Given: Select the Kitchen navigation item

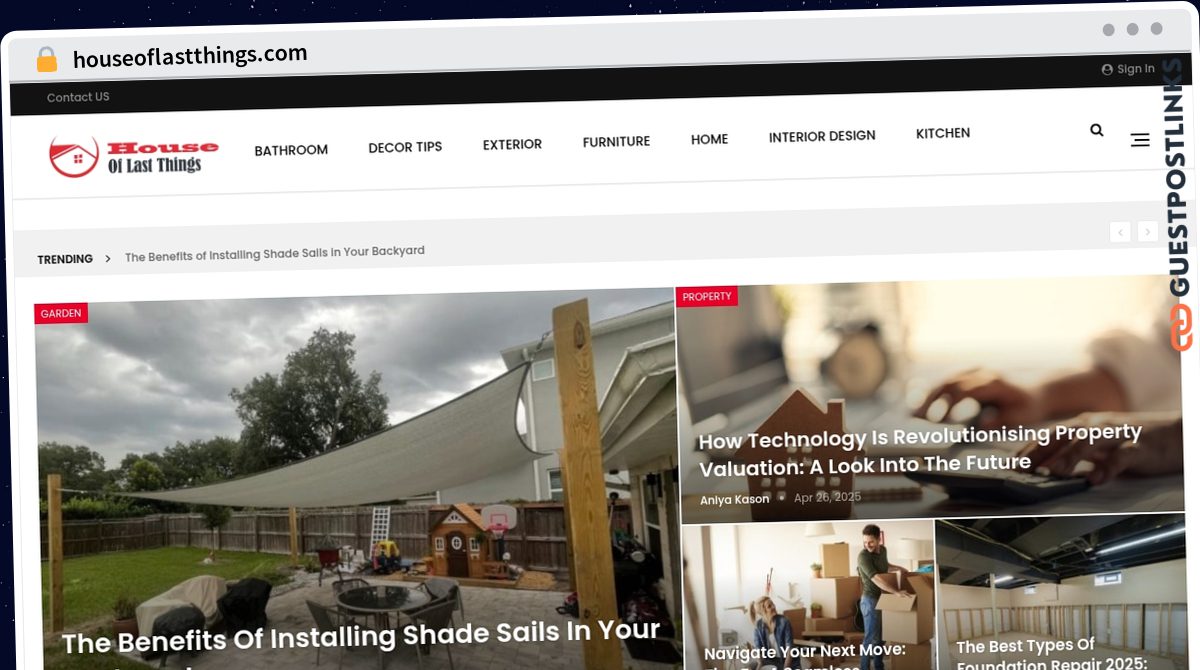Looking at the screenshot, I should click(943, 133).
